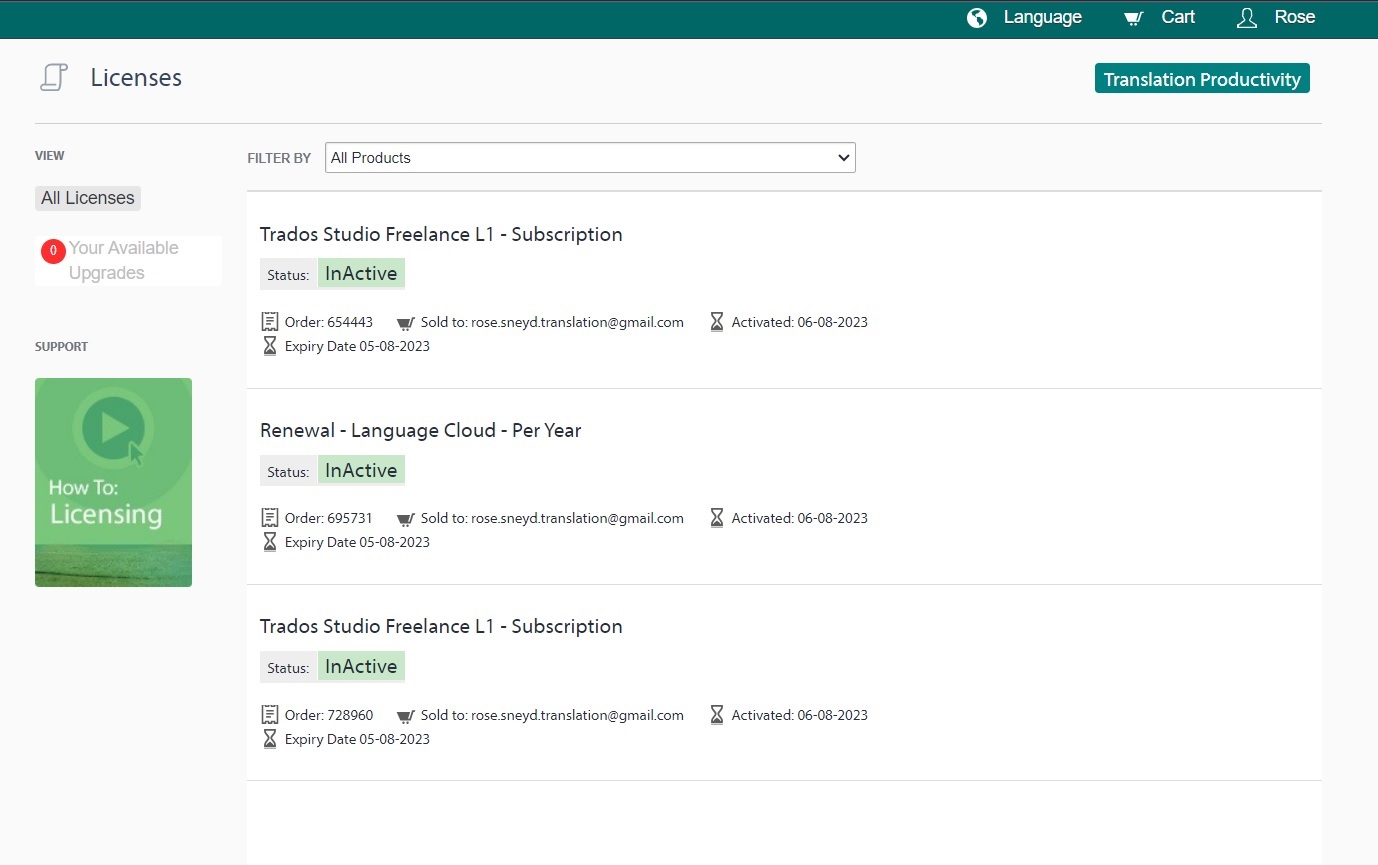
Task: Select the All Licenses view
Action: point(88,198)
